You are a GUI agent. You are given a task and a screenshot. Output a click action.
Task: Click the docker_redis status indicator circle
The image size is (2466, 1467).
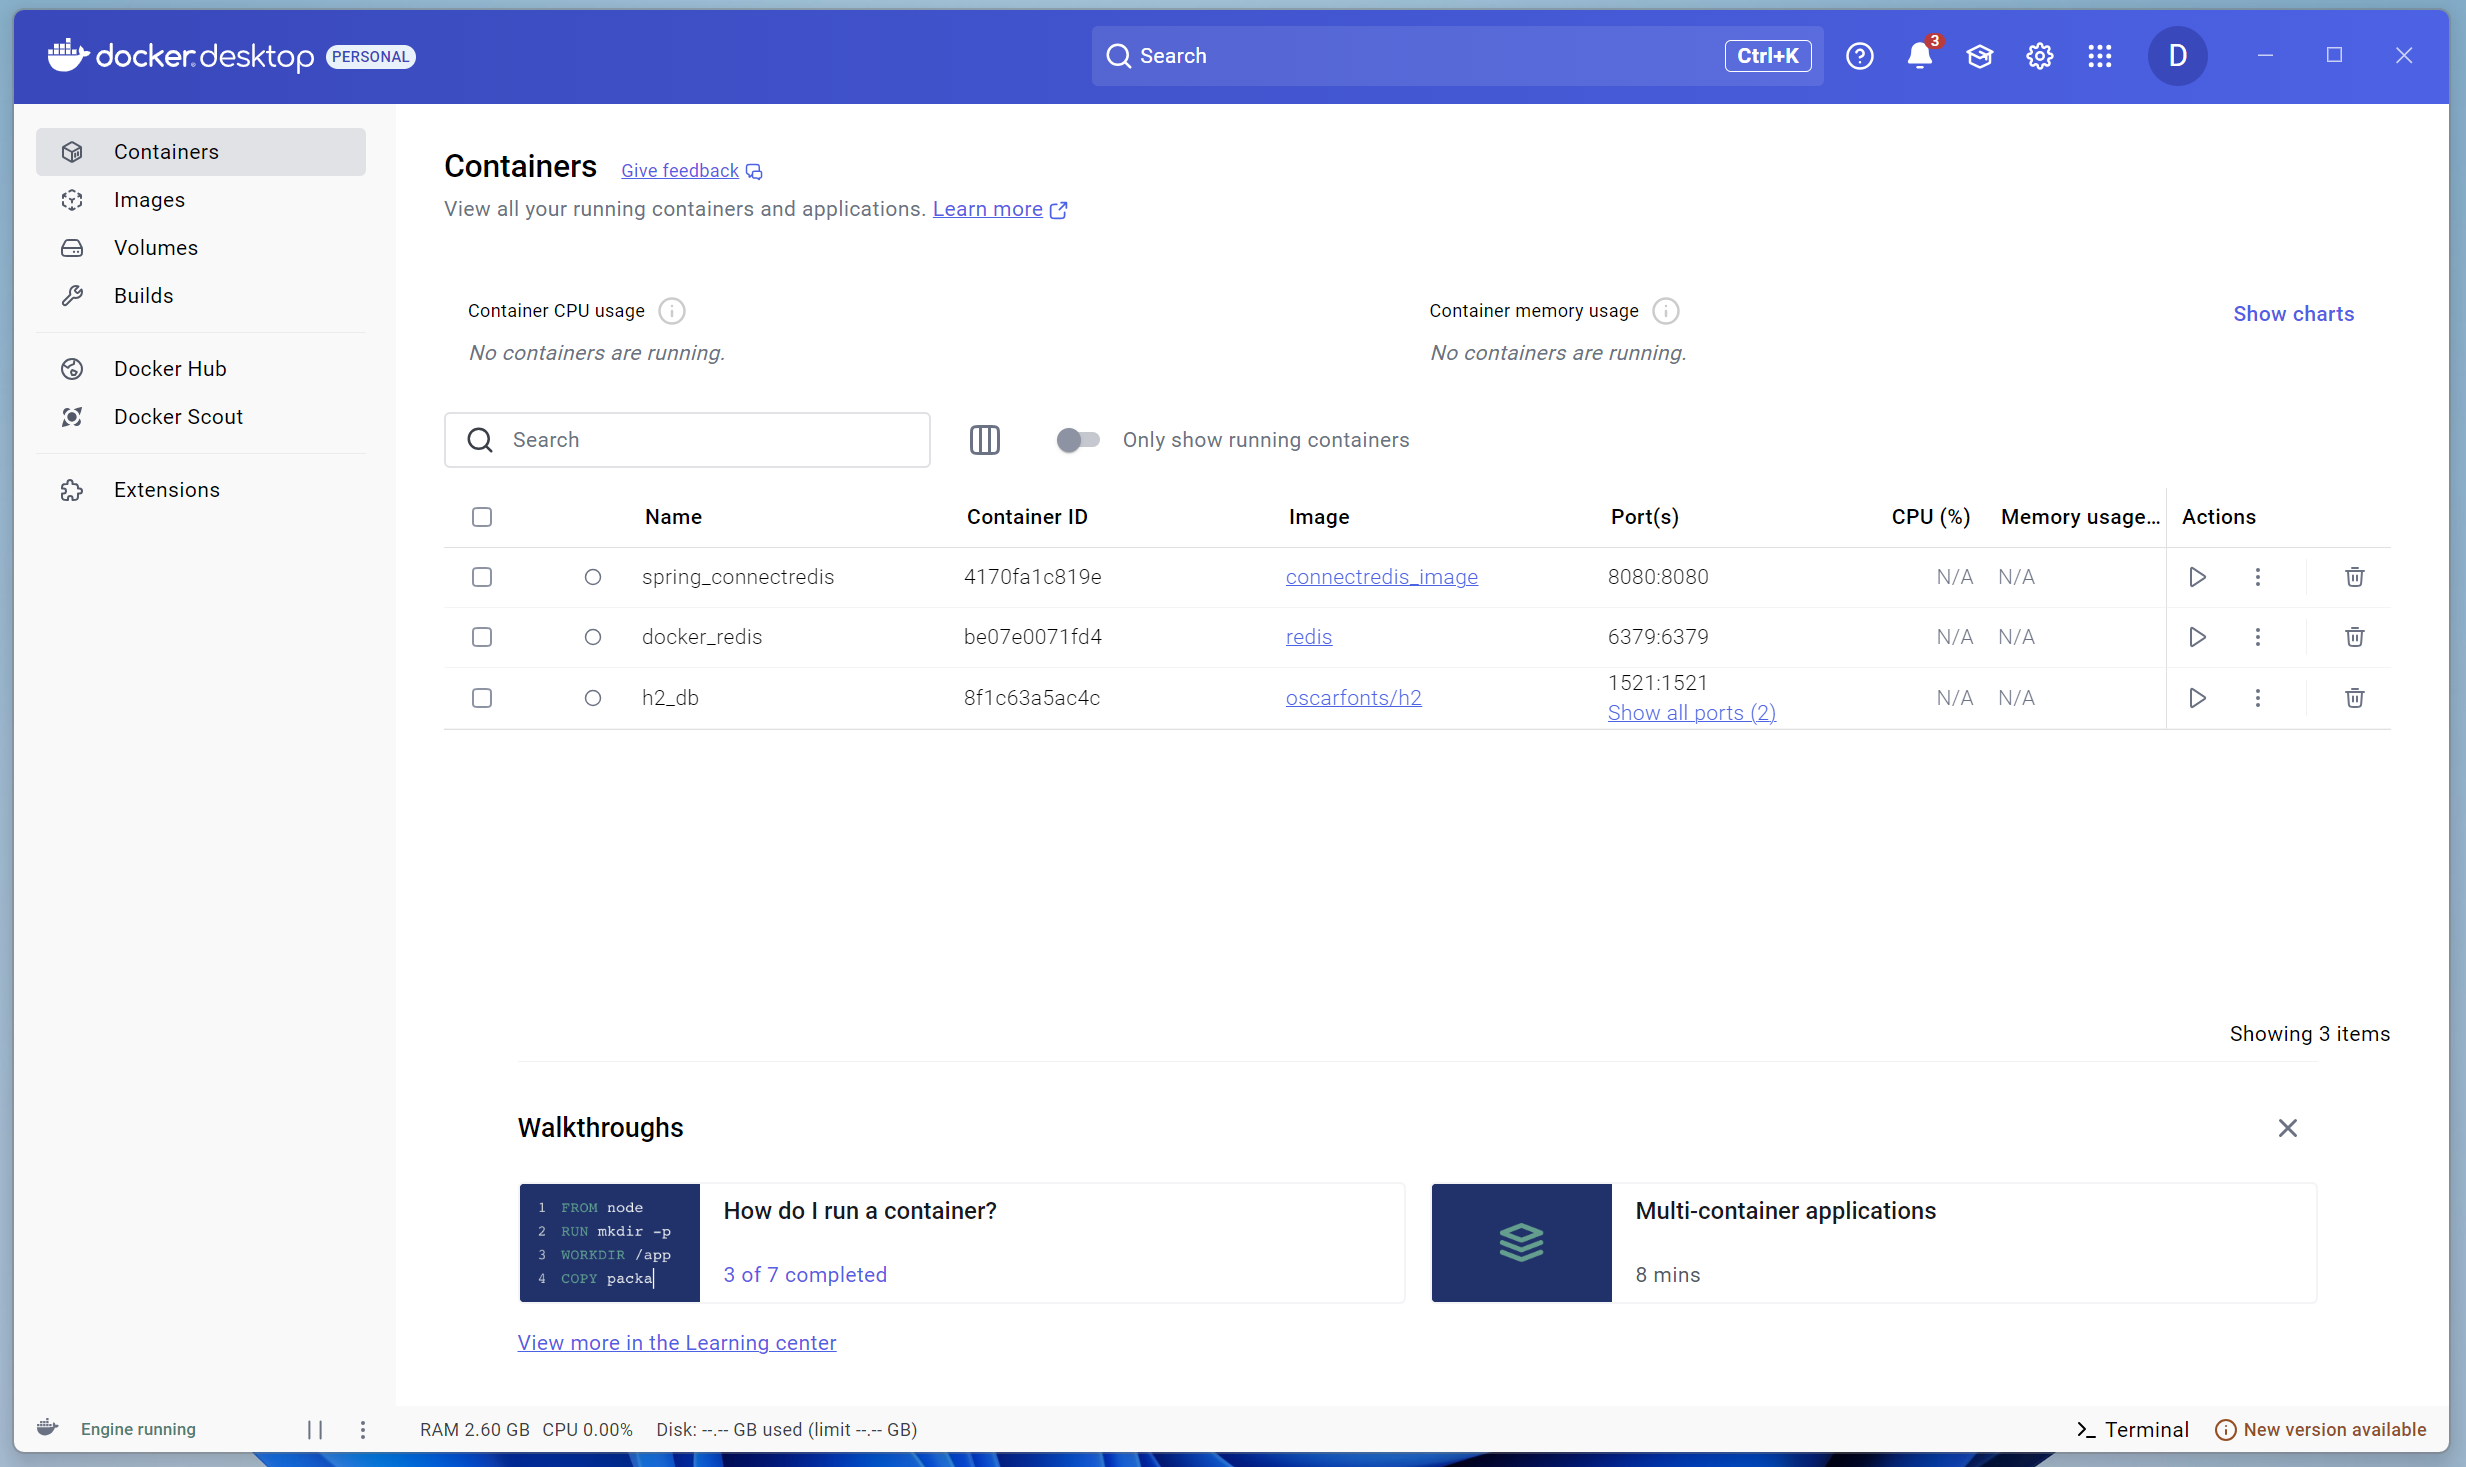click(x=593, y=637)
